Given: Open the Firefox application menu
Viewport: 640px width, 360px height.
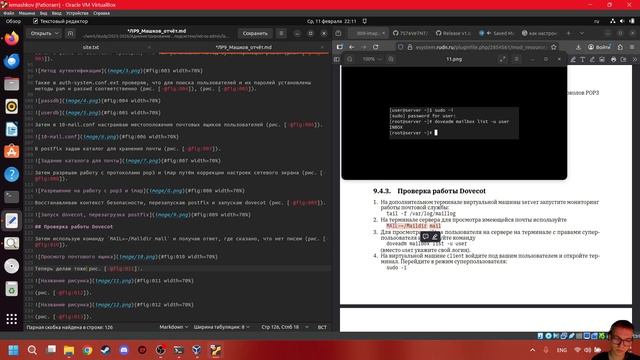Looking at the screenshot, I should [x=632, y=47].
